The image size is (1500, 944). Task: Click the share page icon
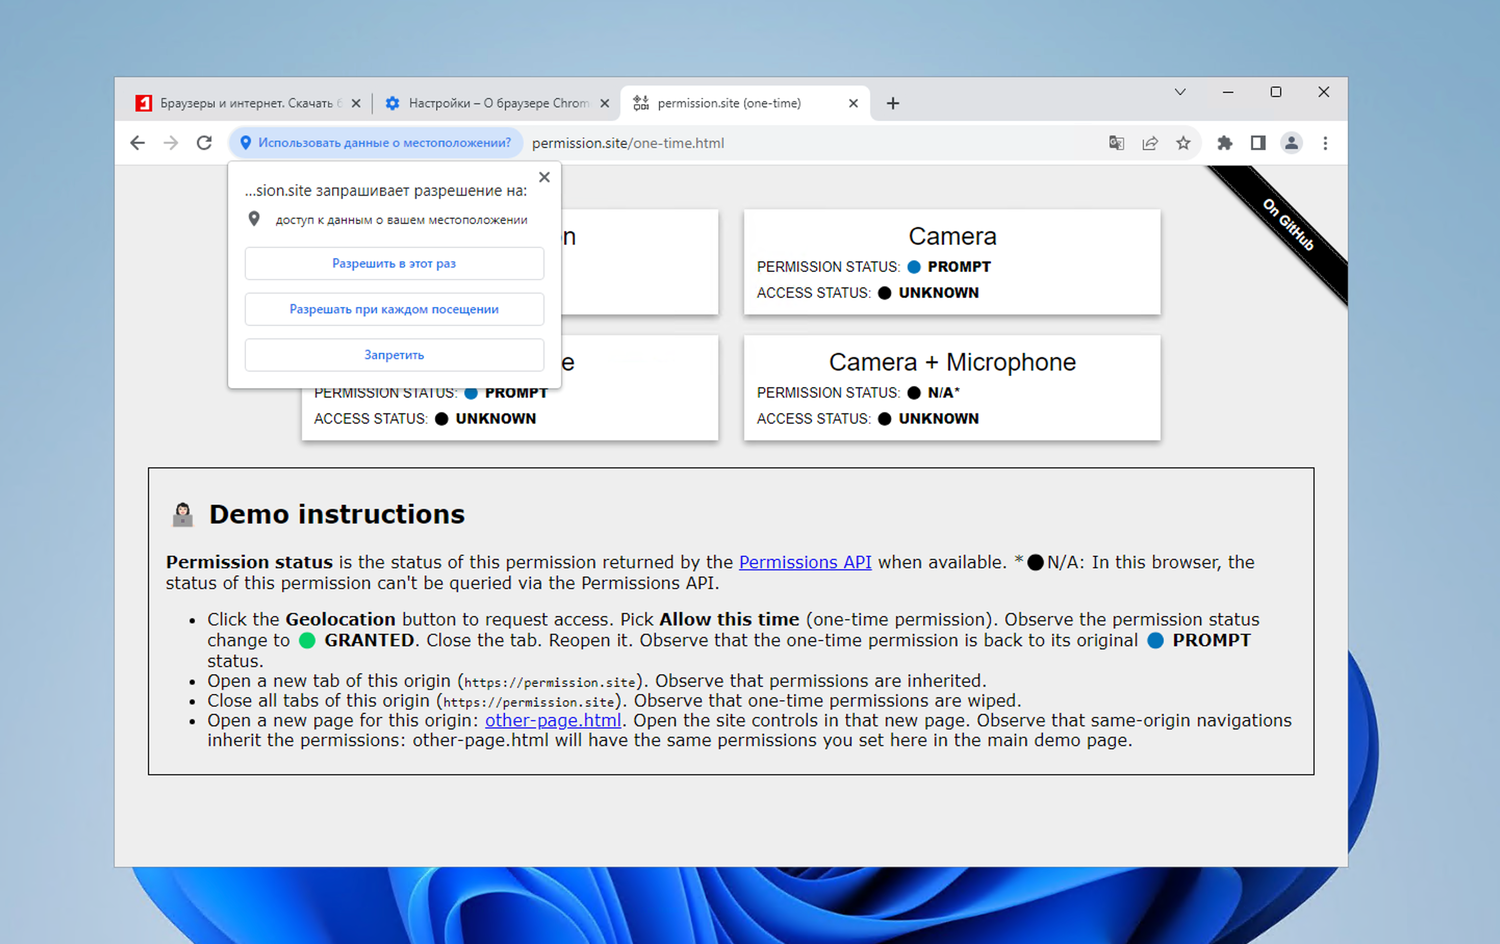click(1150, 143)
